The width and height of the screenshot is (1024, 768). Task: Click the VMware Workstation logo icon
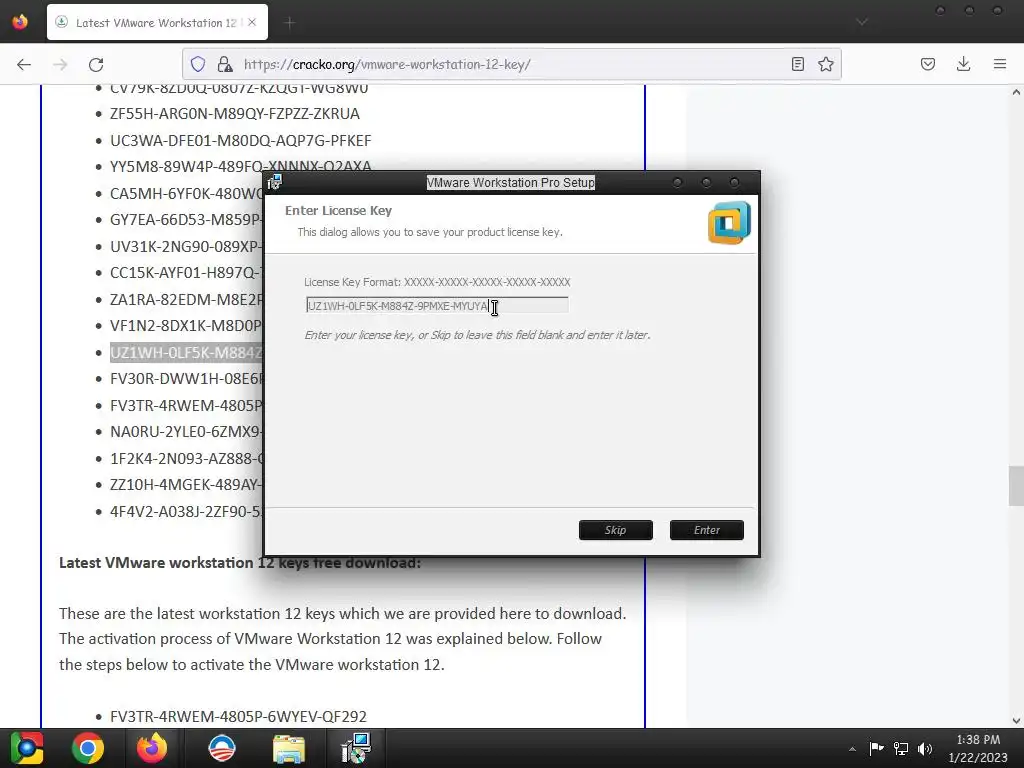click(x=729, y=223)
